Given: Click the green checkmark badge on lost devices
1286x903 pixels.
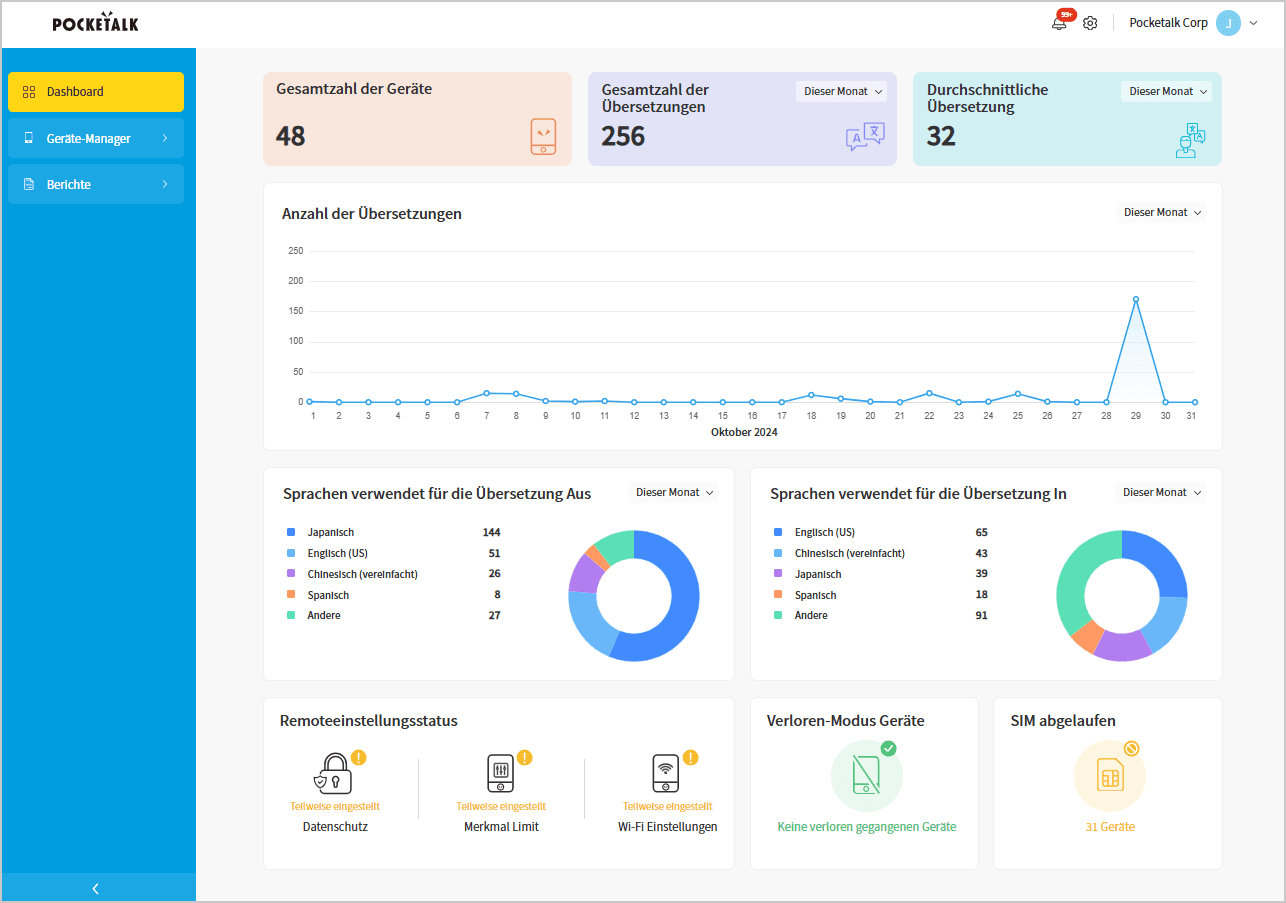Looking at the screenshot, I should point(888,749).
